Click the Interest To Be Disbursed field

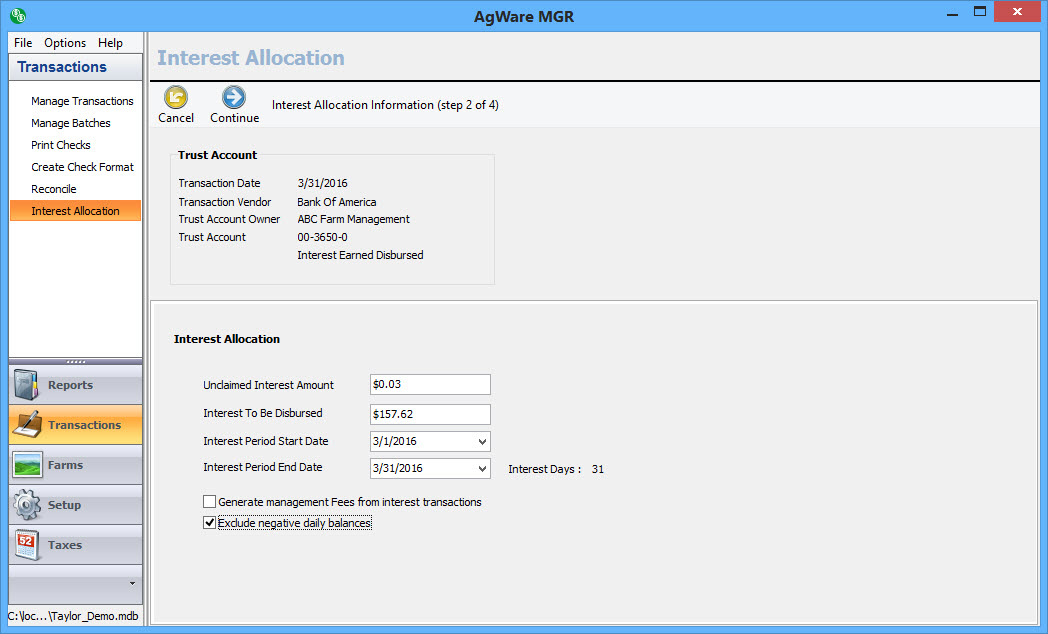[430, 414]
